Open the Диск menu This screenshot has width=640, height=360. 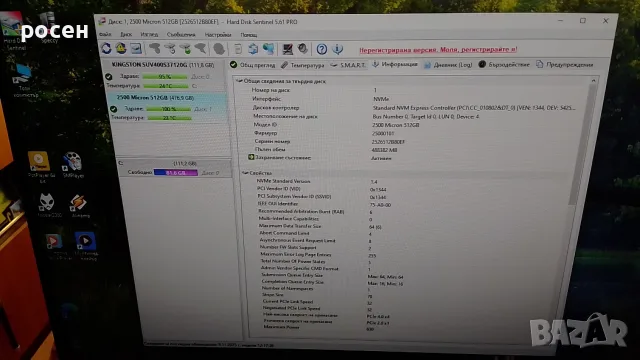pyautogui.click(x=126, y=35)
